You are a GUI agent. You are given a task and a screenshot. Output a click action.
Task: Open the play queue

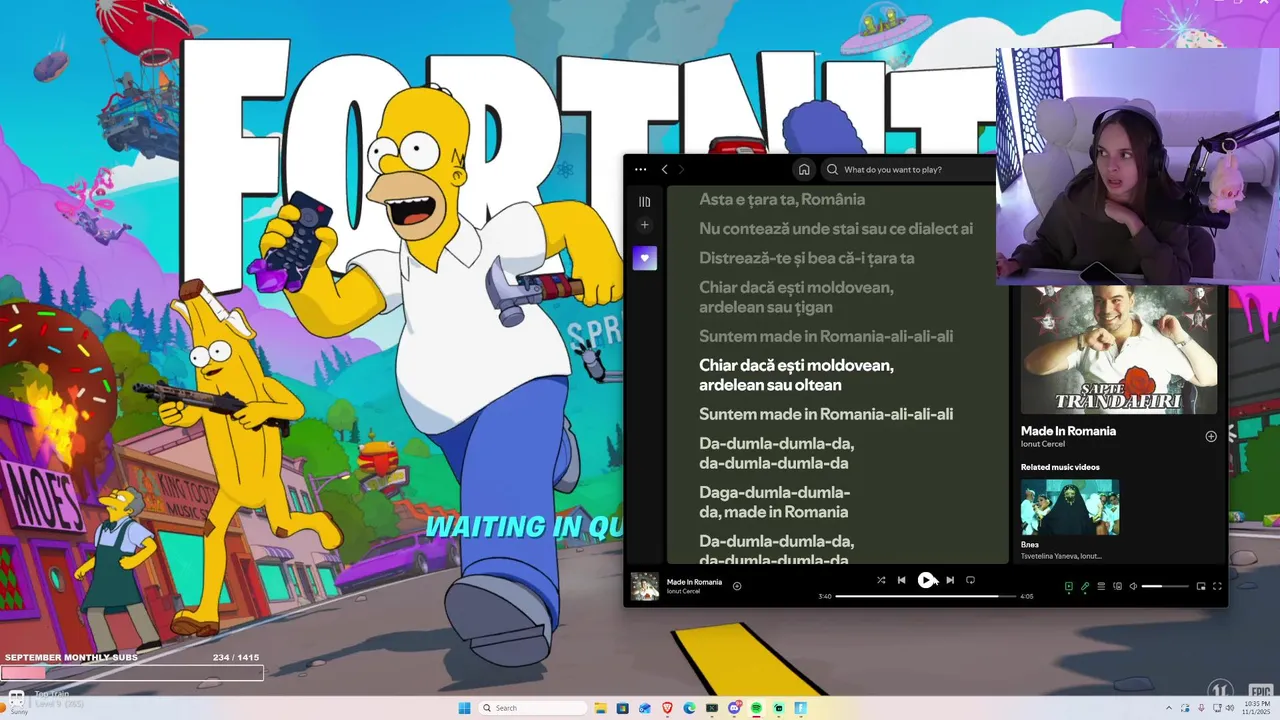click(1101, 586)
